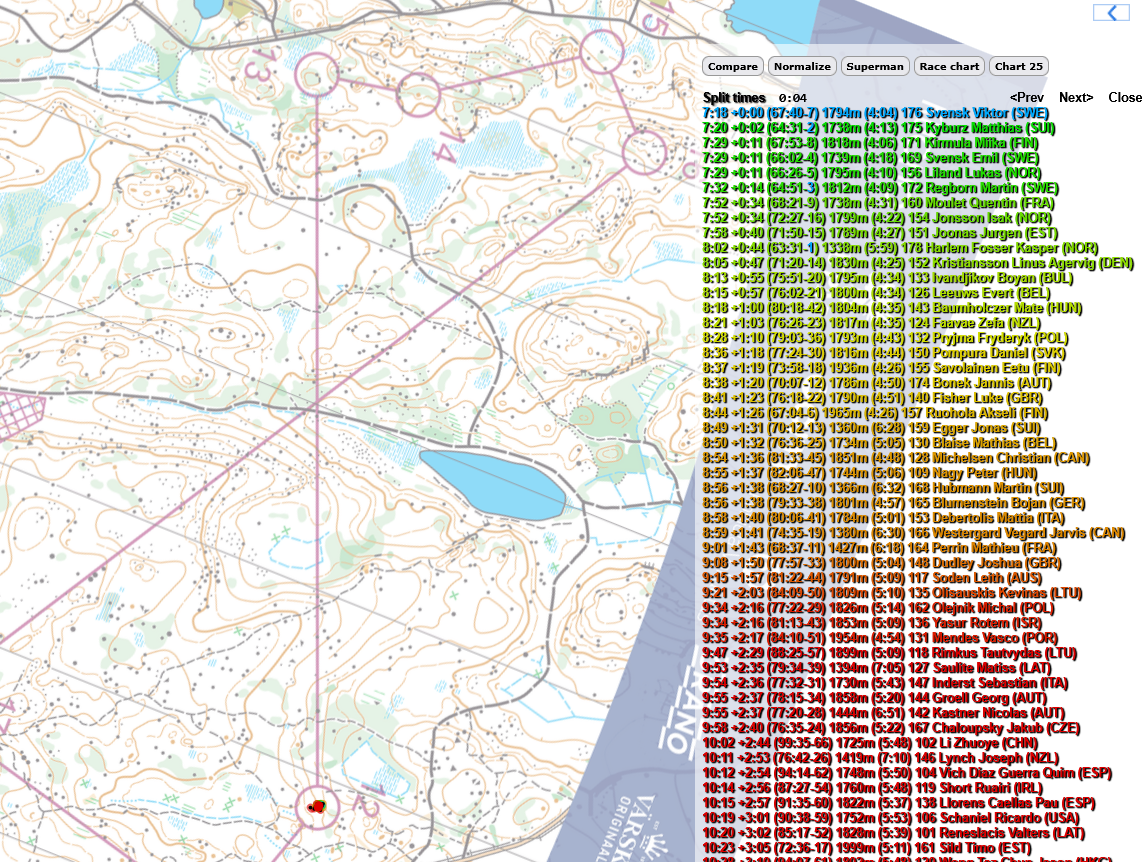Viewport: 1142px width, 862px height.
Task: Select runner 106 Schaniel Ricardo (USA)
Action: point(891,818)
